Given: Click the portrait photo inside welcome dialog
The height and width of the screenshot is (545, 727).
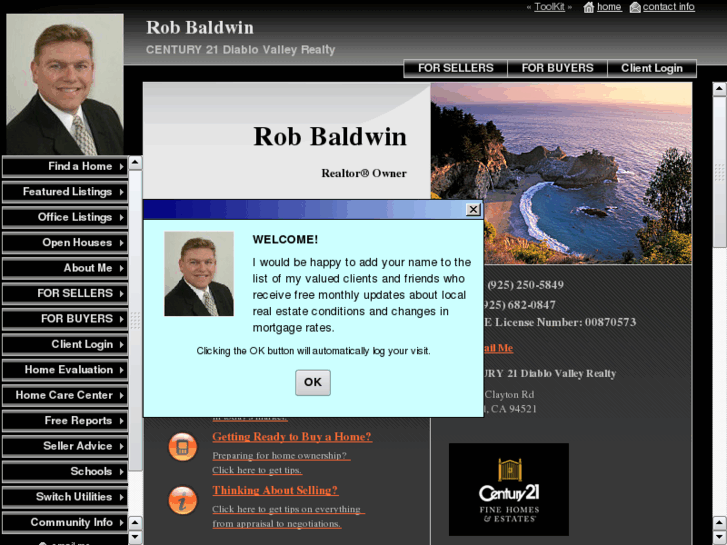Looking at the screenshot, I should pos(199,274).
